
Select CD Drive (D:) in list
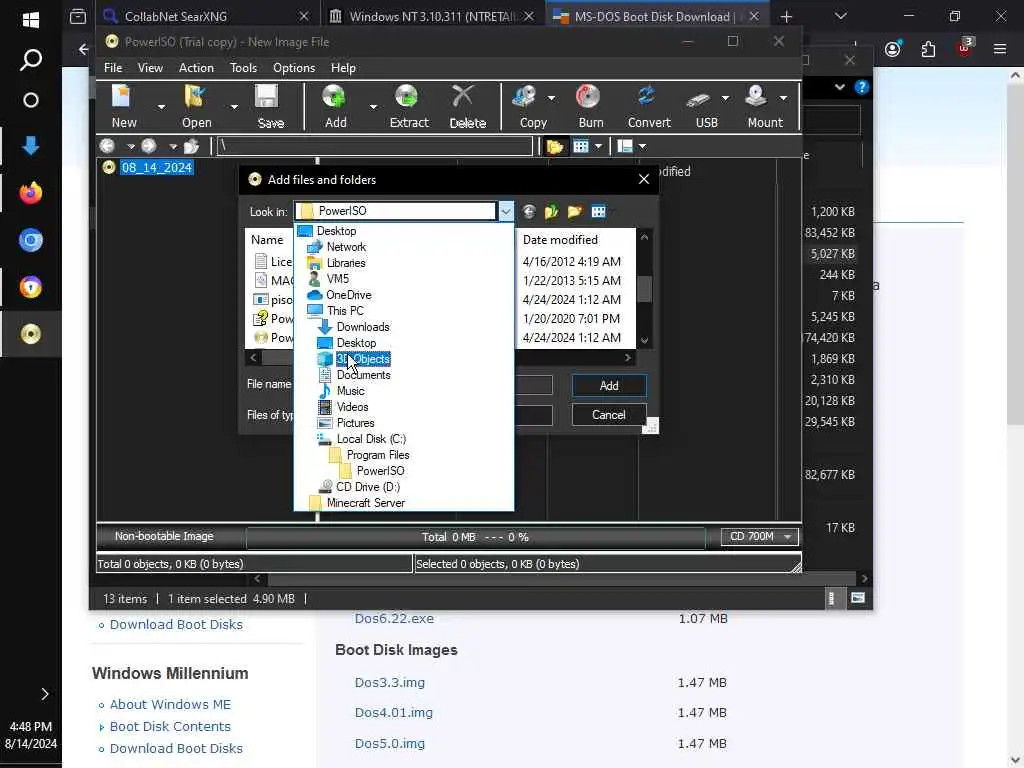368,487
